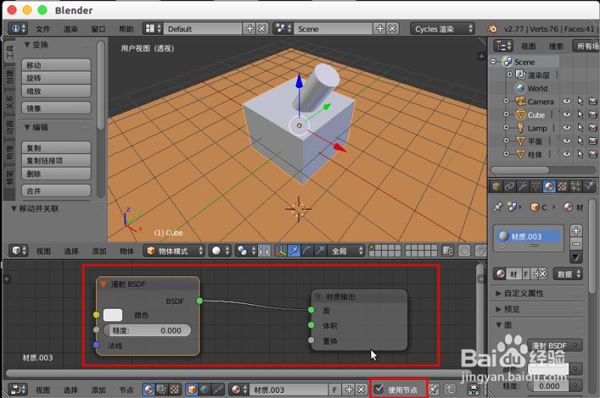Open the viewport shading selector
600x398 pixels.
tap(220, 251)
